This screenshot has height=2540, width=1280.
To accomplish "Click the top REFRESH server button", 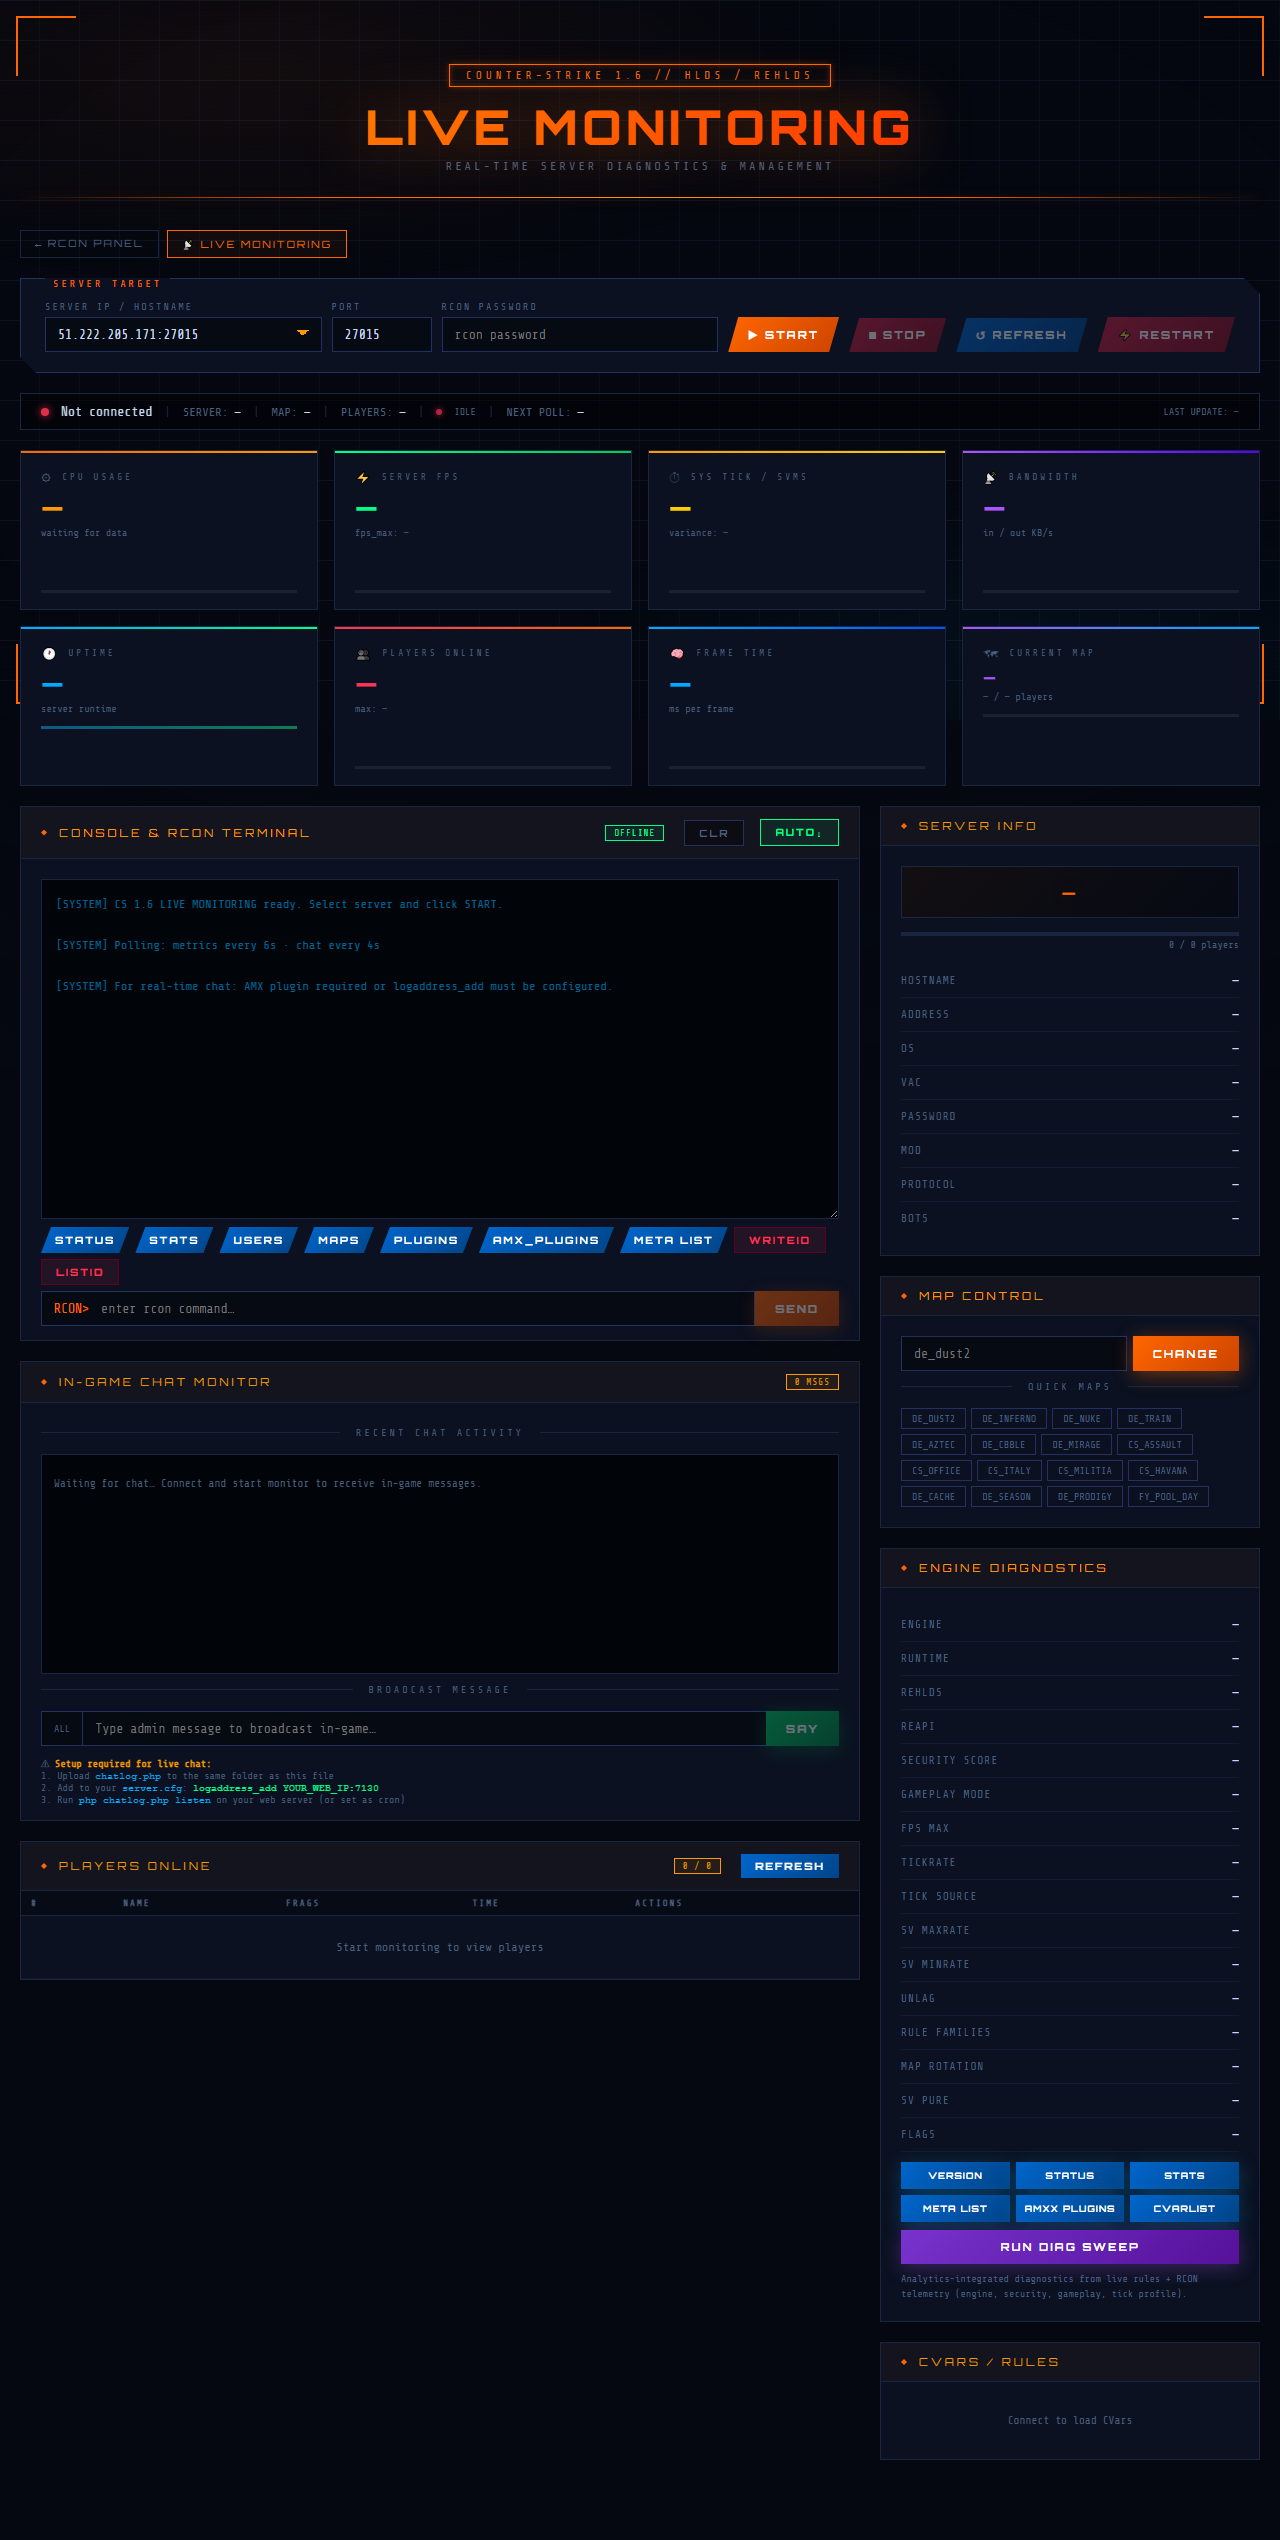I will tap(1021, 335).
